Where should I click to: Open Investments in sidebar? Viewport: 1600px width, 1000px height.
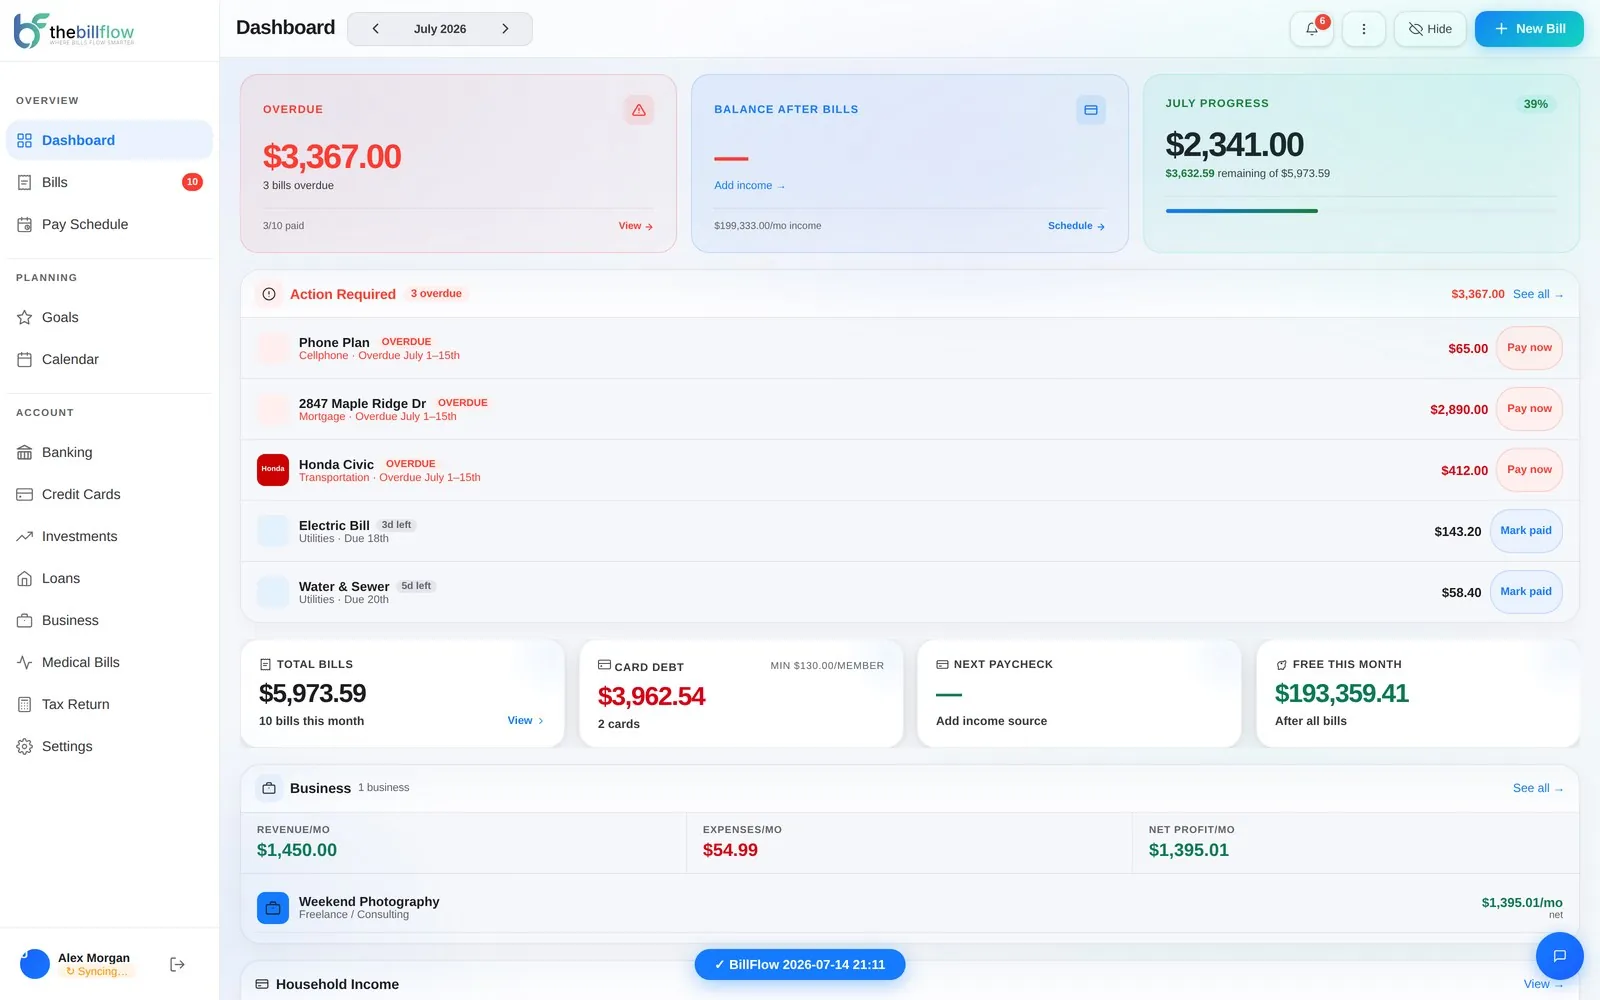[109, 536]
